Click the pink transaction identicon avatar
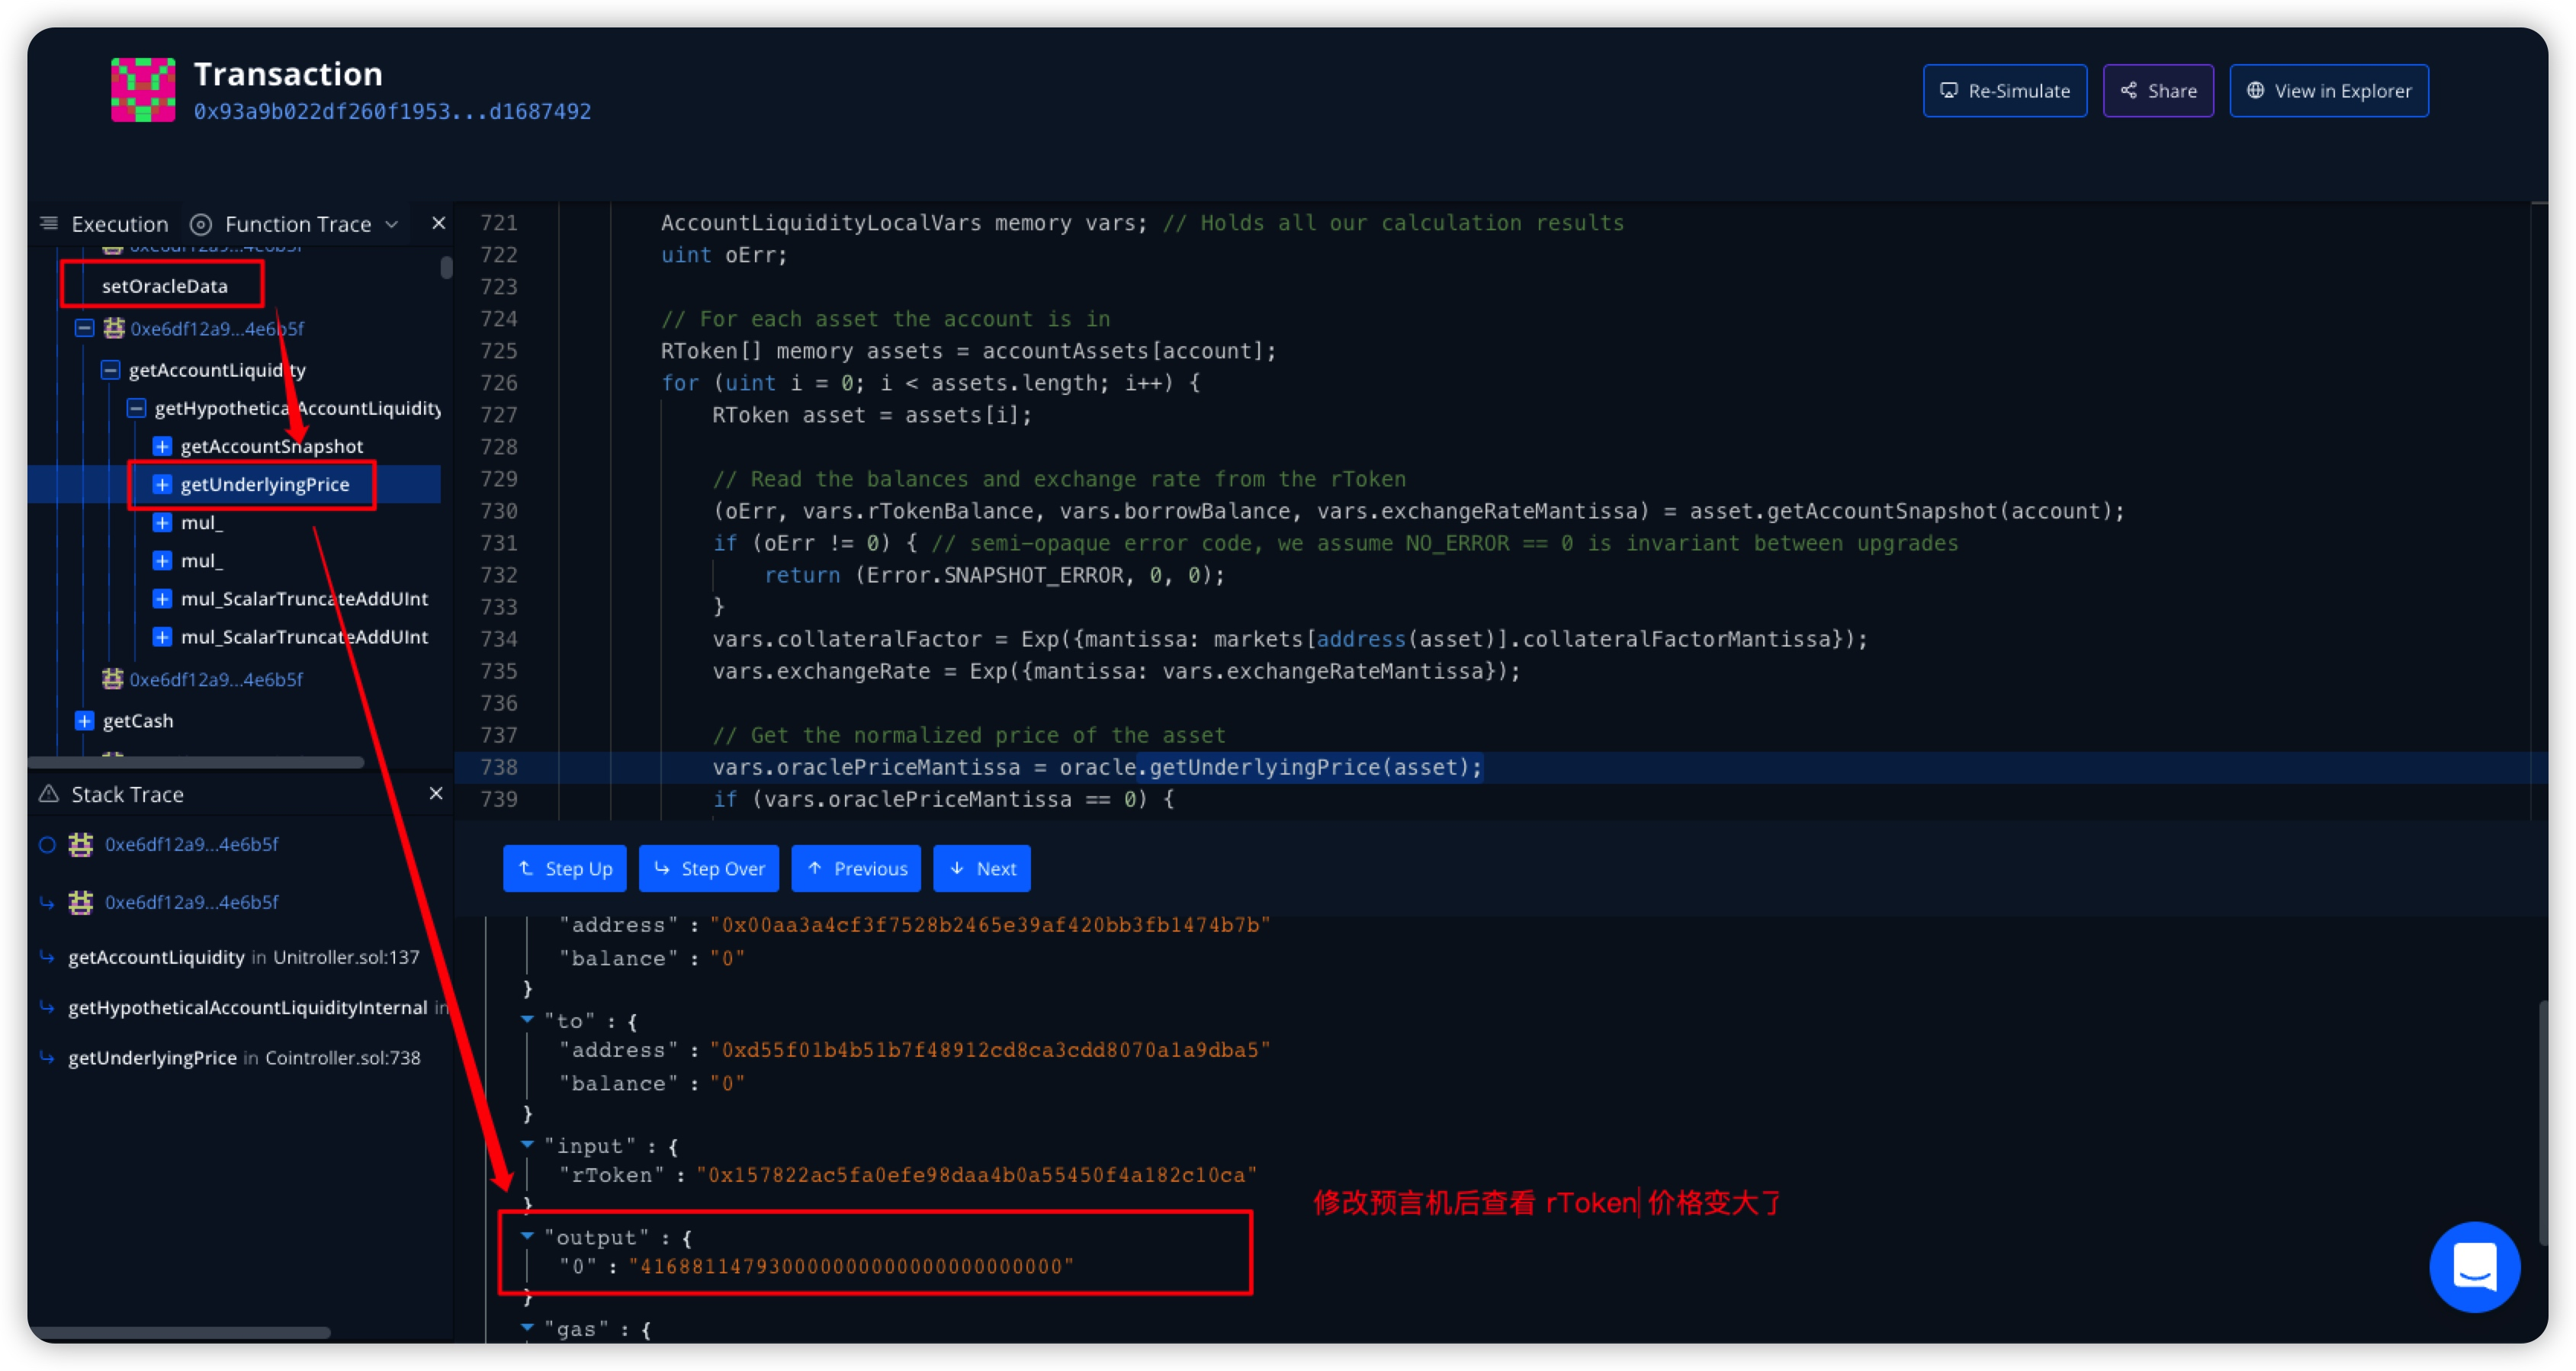This screenshot has width=2576, height=1371. coord(142,90)
